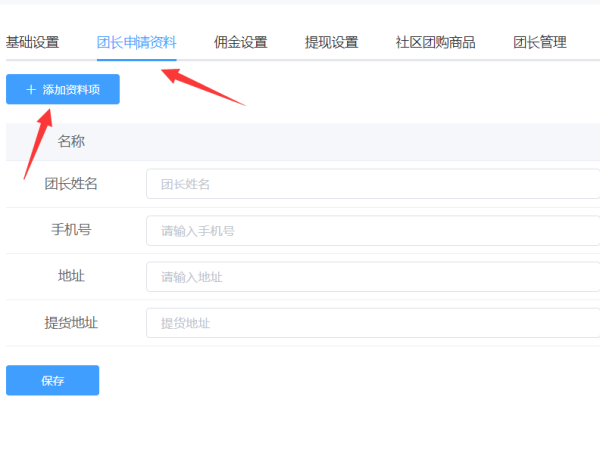Click the 手机号 row label

[71, 230]
